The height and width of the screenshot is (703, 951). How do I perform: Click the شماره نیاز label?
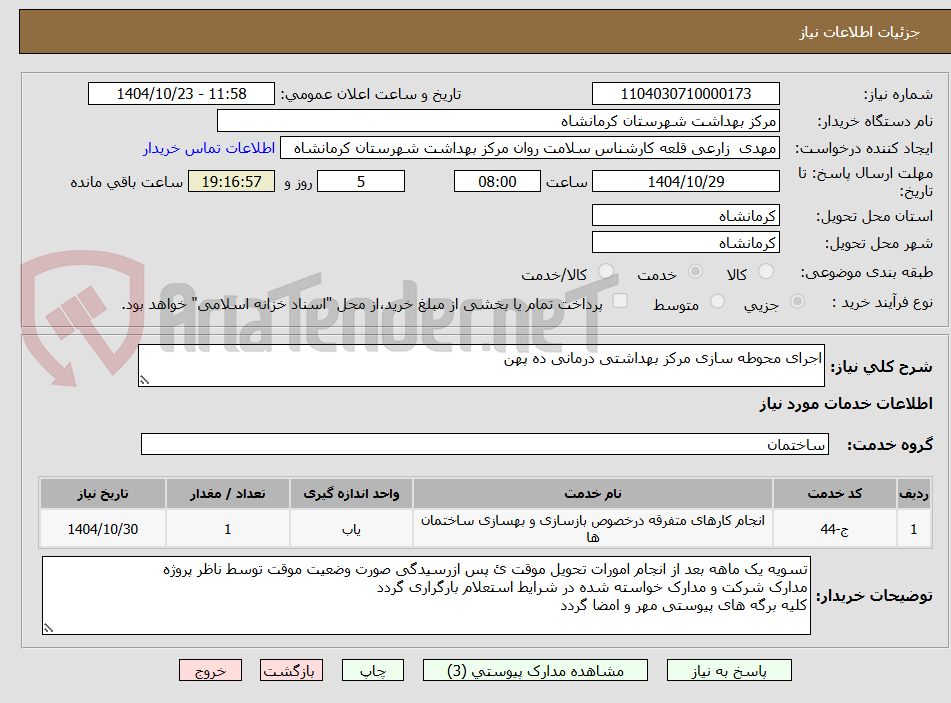pos(898,94)
